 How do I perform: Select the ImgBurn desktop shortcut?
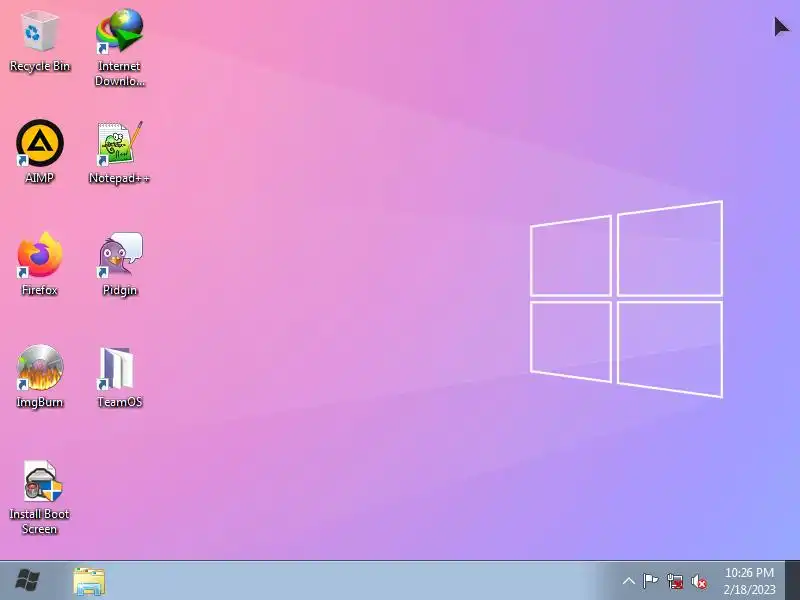pyautogui.click(x=40, y=376)
